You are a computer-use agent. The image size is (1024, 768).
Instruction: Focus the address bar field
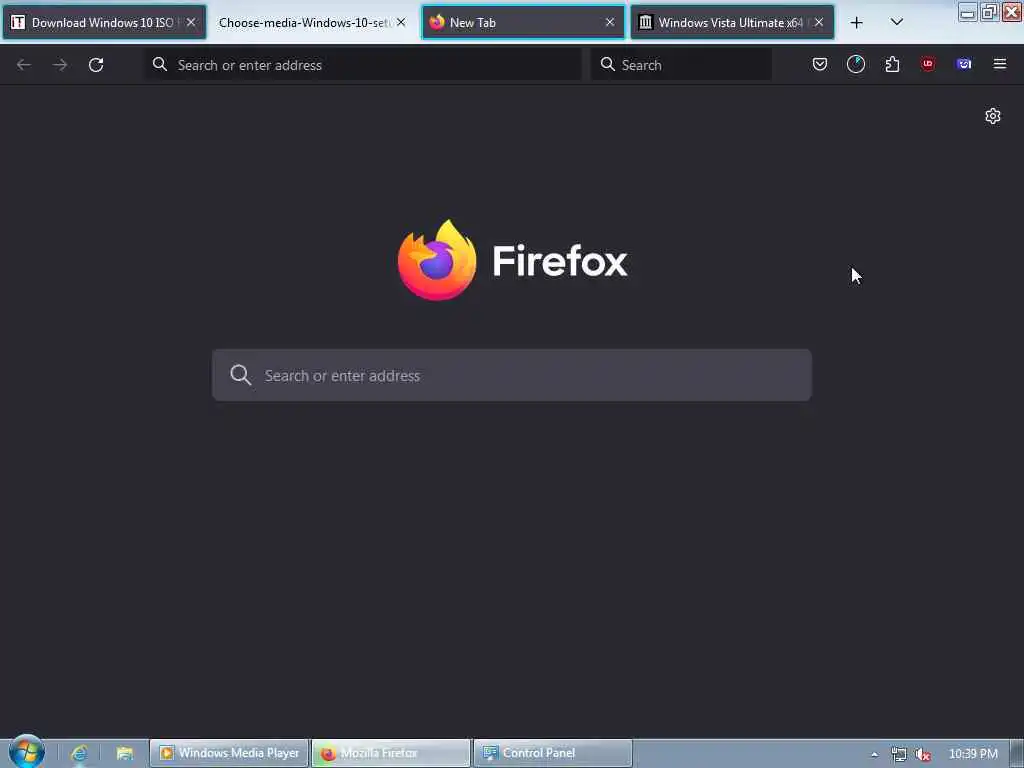point(362,65)
